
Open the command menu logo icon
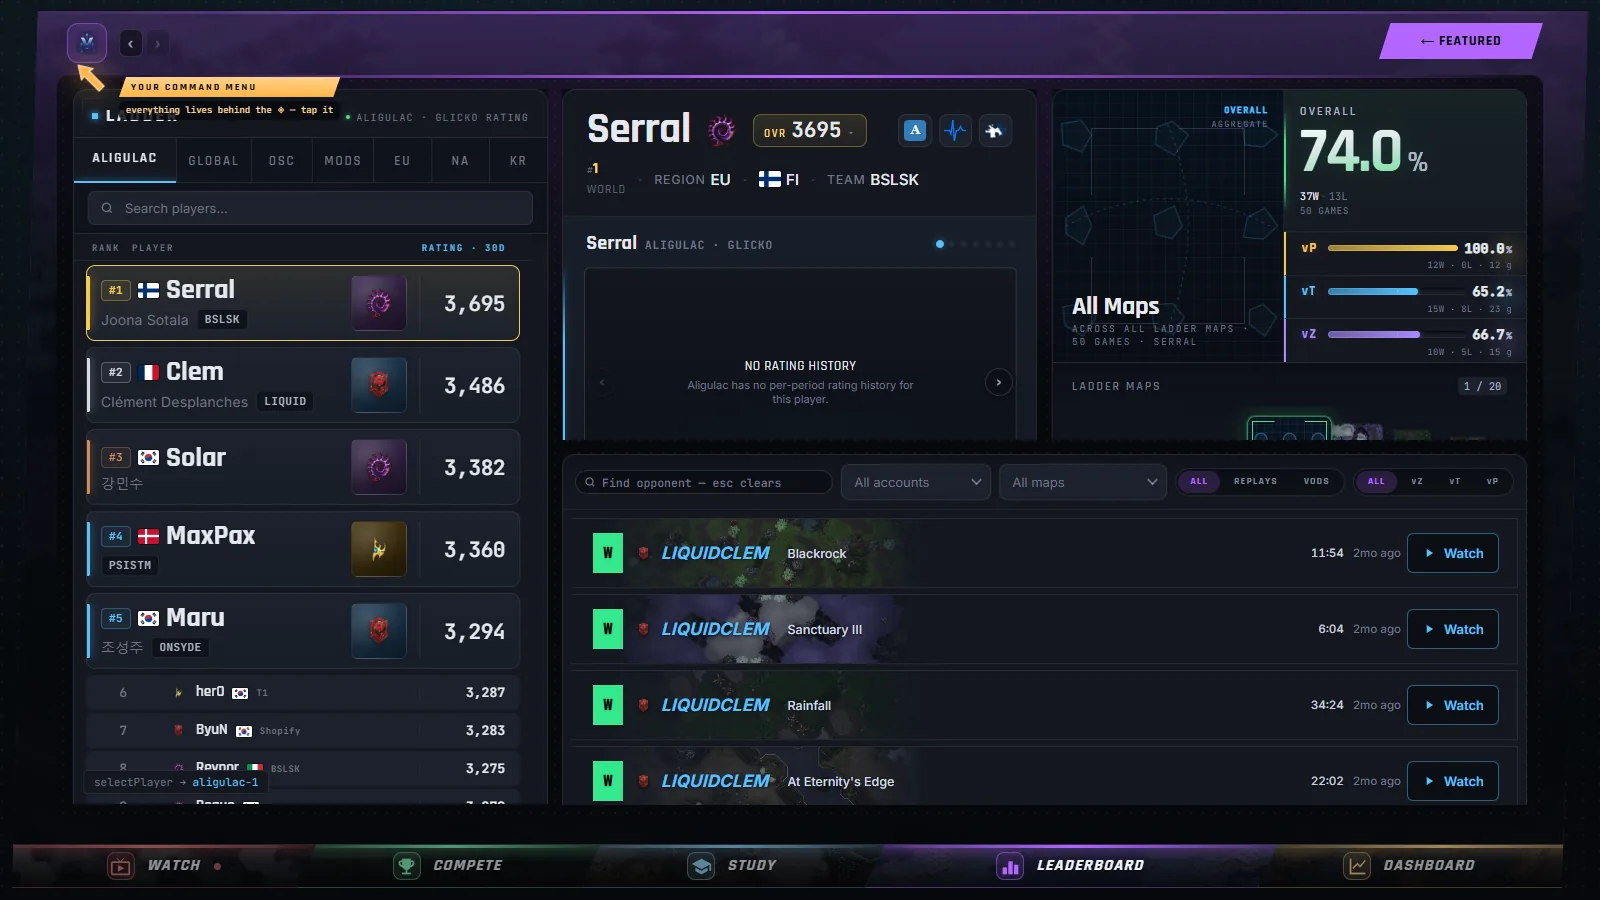[87, 42]
